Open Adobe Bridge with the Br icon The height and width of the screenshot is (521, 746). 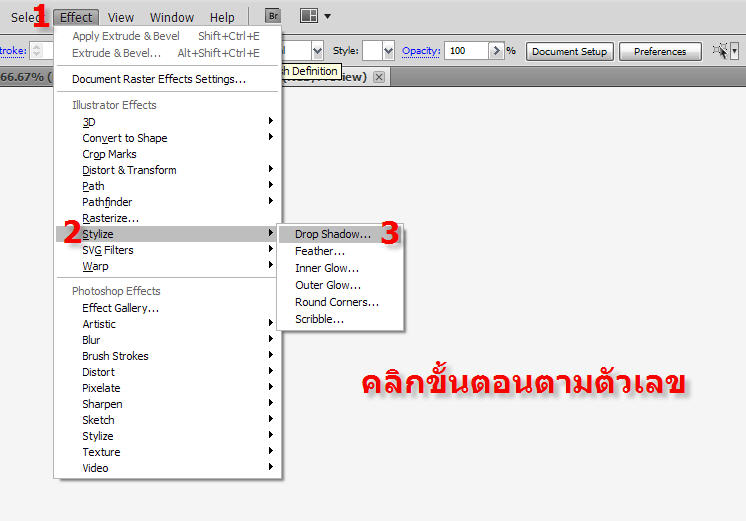(x=273, y=16)
